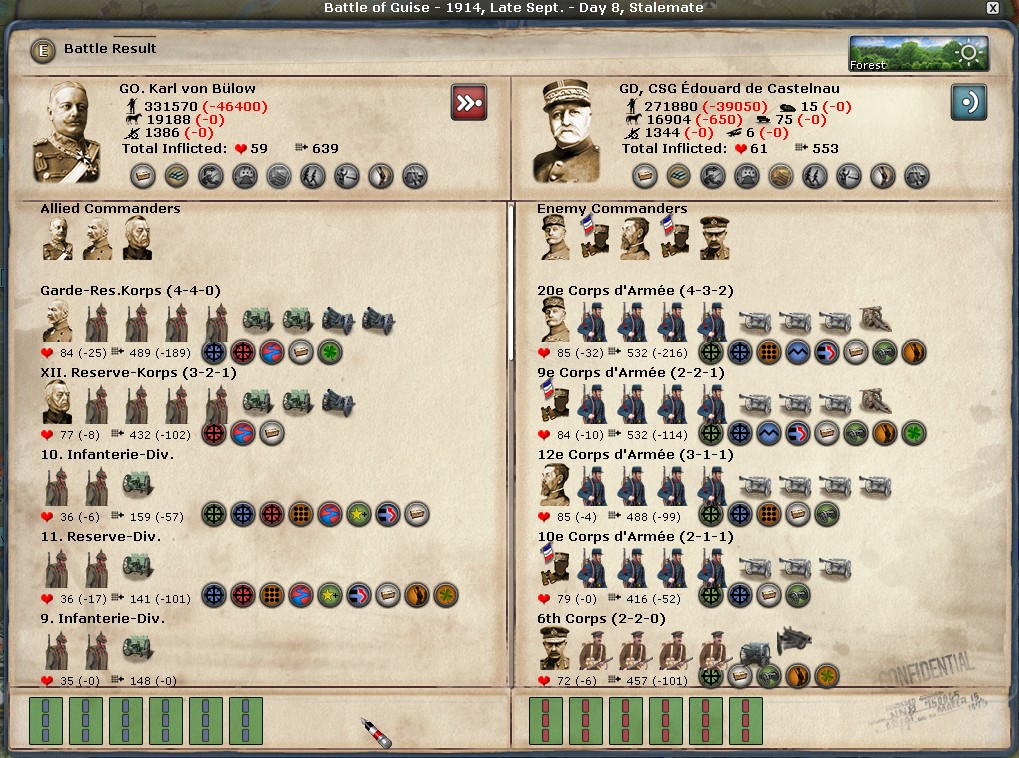Image resolution: width=1019 pixels, height=758 pixels.
Task: Click the XII. Reserve-Korps commander portrait
Action: (57, 402)
